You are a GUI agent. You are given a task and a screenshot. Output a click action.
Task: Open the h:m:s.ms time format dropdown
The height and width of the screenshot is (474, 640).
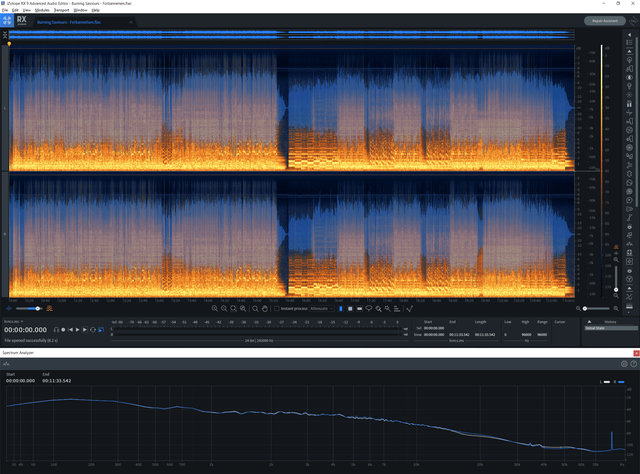click(x=13, y=322)
